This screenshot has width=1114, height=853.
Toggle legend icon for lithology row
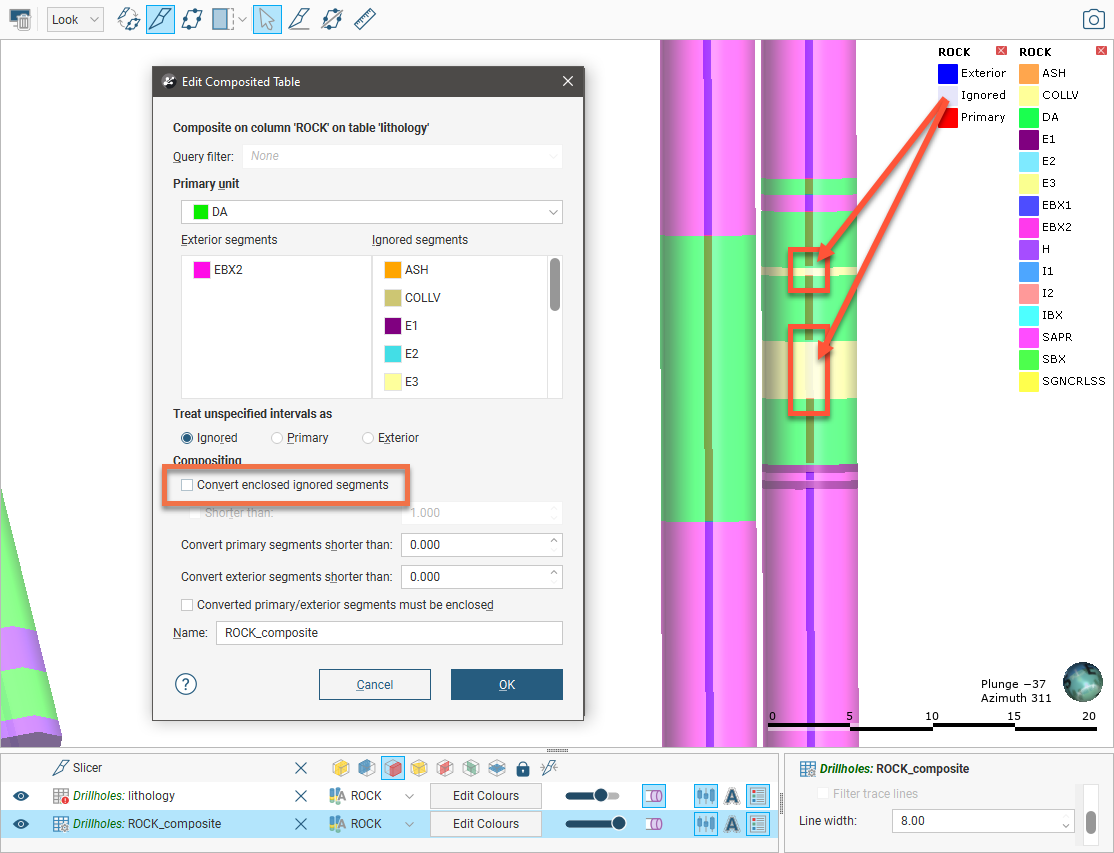[x=758, y=796]
